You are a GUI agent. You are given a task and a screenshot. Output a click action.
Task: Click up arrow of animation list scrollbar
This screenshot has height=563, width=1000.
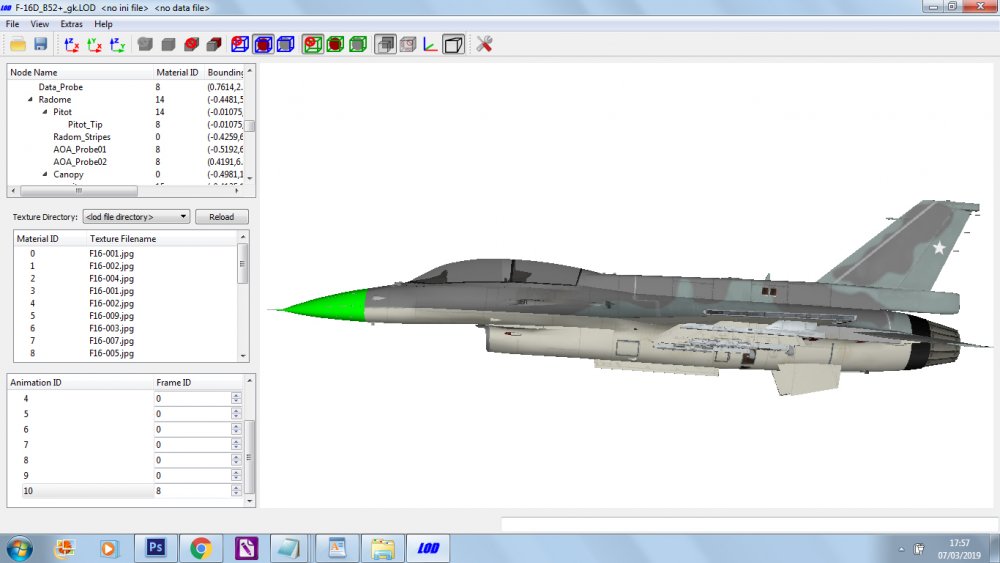click(250, 381)
